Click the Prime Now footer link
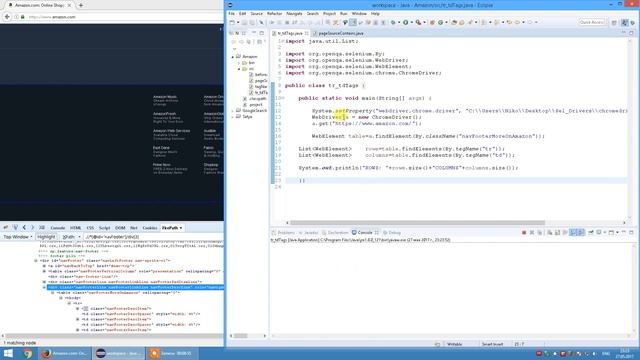Viewport: 640px width, 360px height. click(x=162, y=165)
